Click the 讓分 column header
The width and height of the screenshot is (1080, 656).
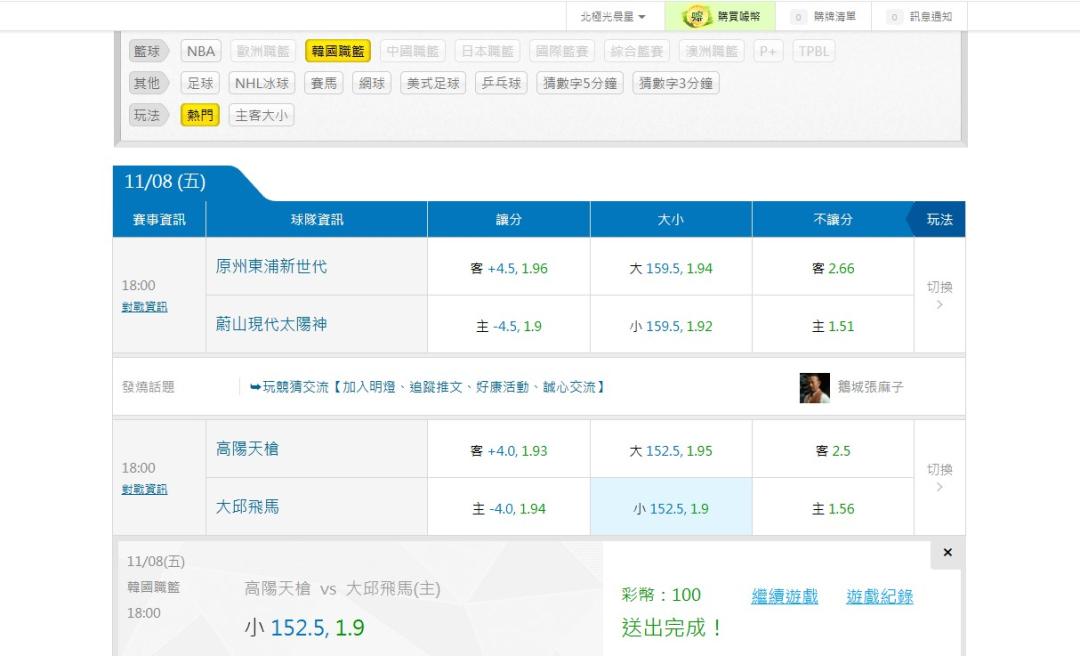[509, 219]
